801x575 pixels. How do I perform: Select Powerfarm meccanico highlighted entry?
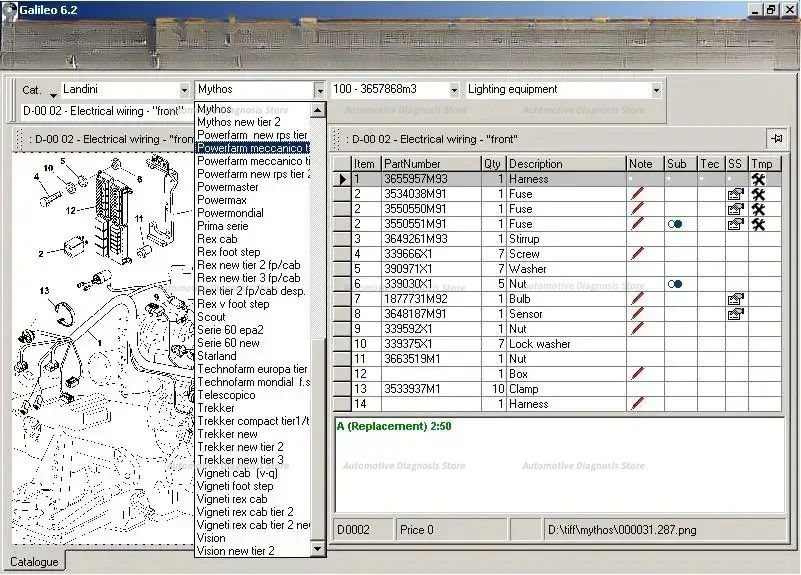tap(253, 148)
